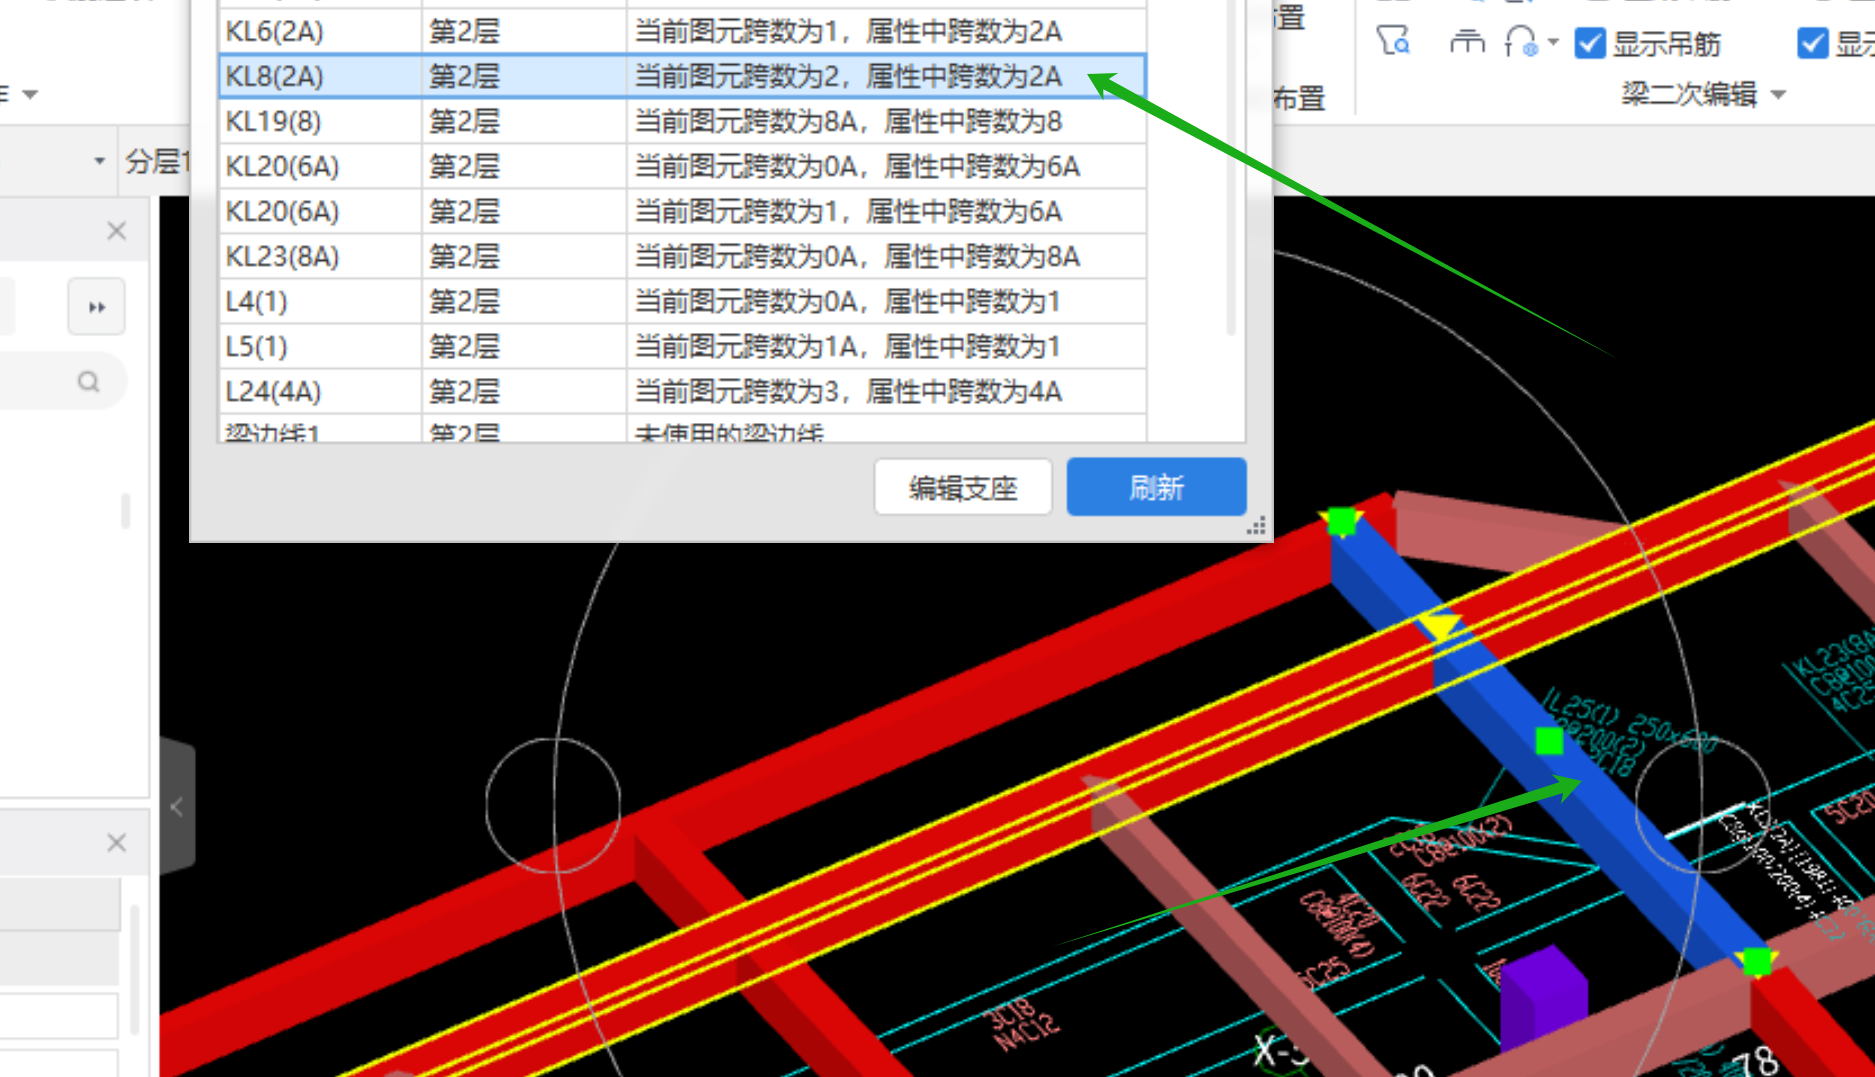Click the double-arrow expand button in left panel

pos(97,307)
